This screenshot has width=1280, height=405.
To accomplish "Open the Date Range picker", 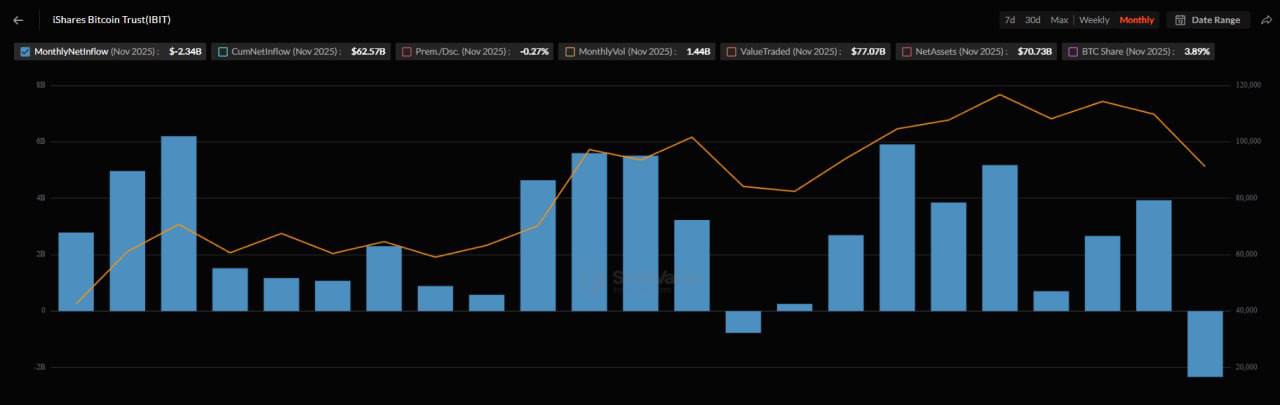I will pos(1214,20).
